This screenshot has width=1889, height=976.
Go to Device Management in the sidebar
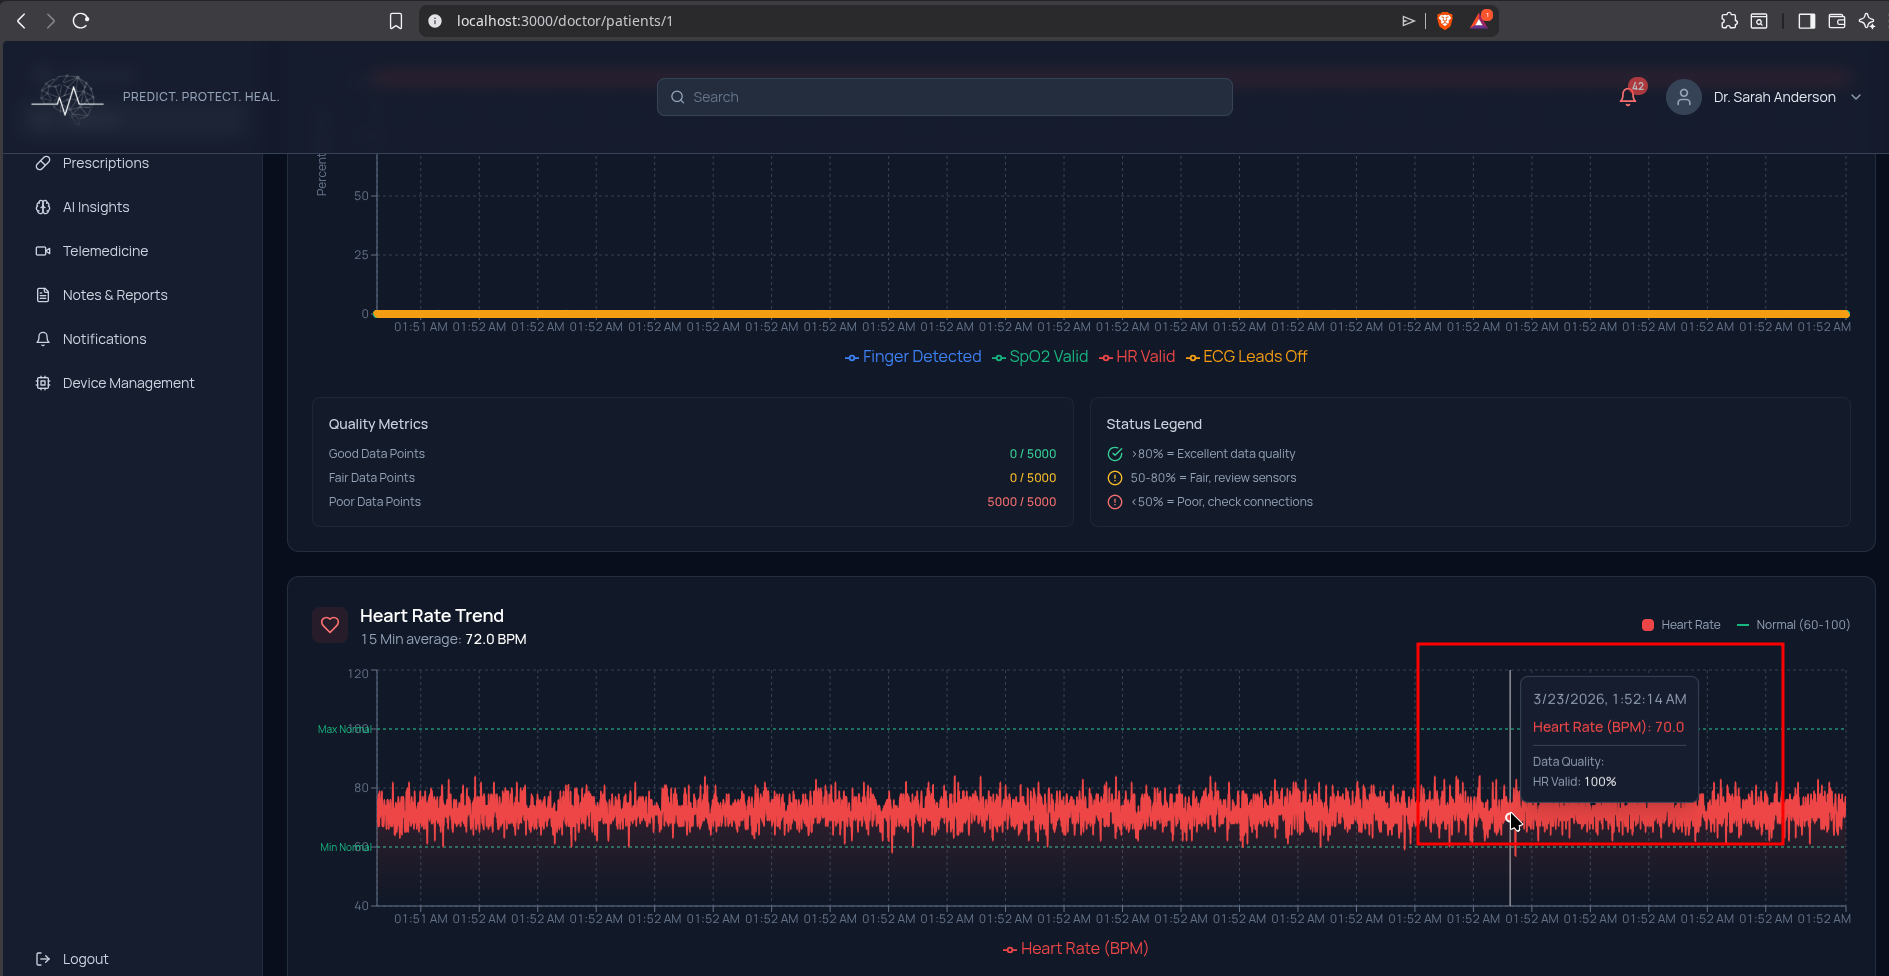pos(128,383)
